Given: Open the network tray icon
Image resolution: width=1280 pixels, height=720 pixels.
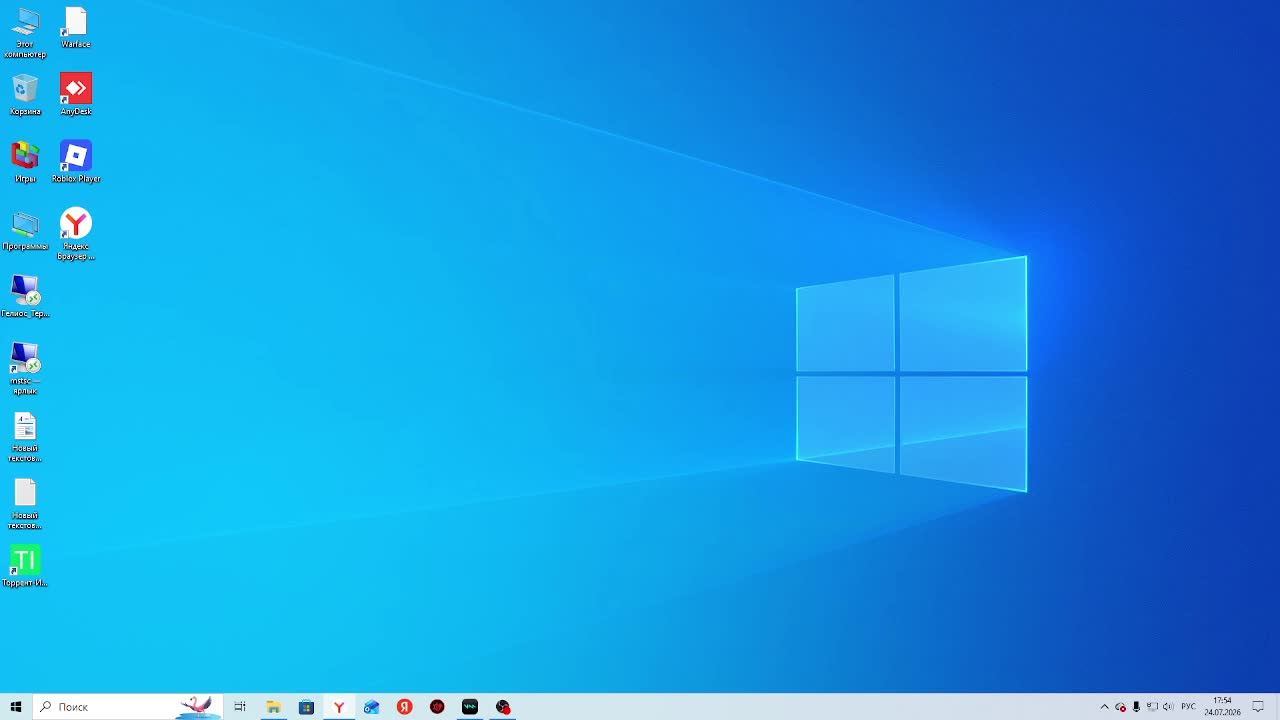Looking at the screenshot, I should [1152, 707].
